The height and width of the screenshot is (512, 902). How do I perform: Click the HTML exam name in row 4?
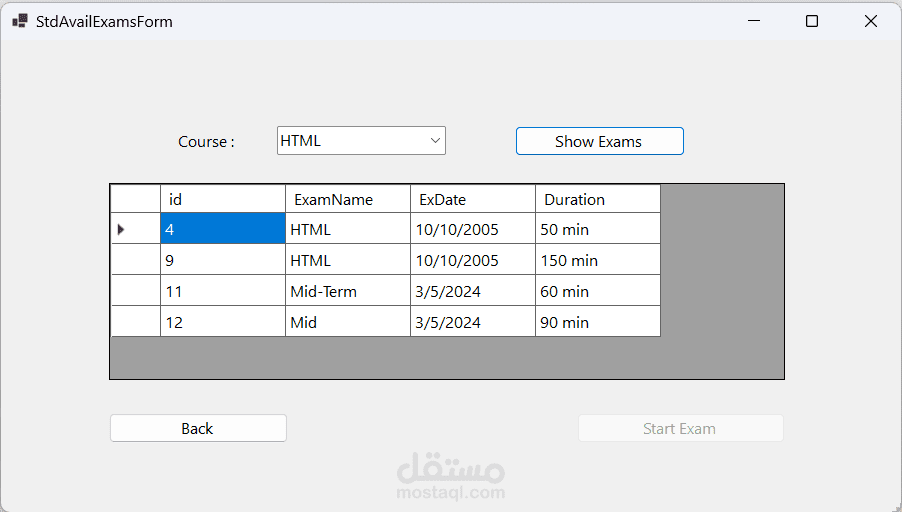(348, 229)
